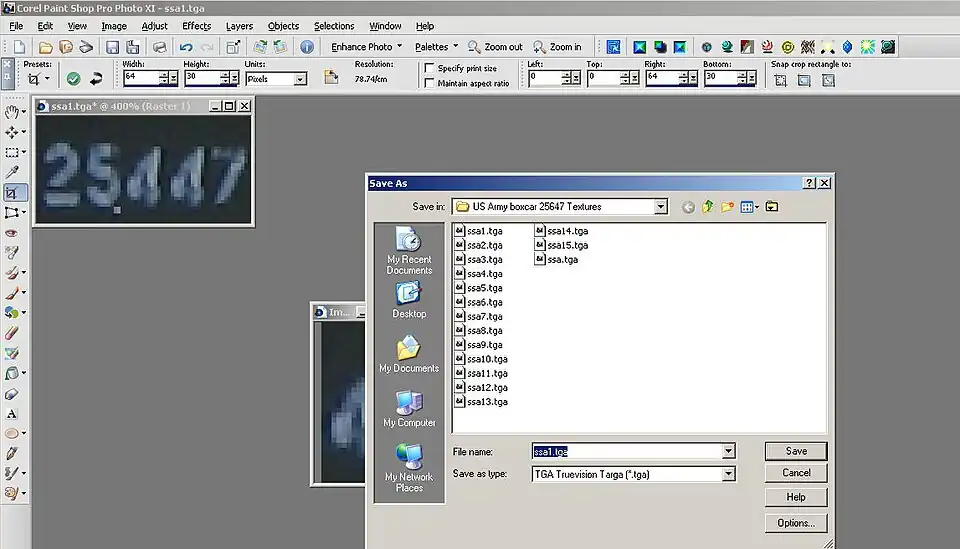
Task: Enable Specify print size checkbox
Action: point(430,68)
